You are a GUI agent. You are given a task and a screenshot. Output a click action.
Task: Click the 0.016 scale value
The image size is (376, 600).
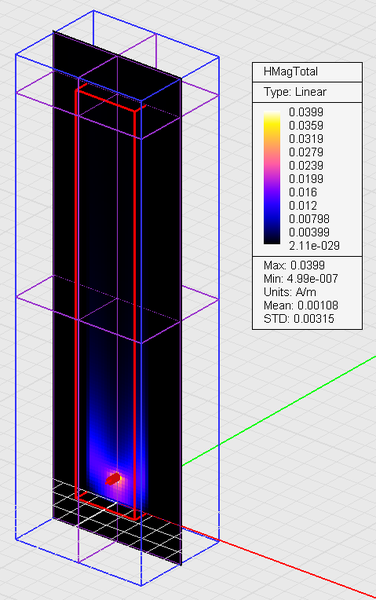click(x=303, y=192)
